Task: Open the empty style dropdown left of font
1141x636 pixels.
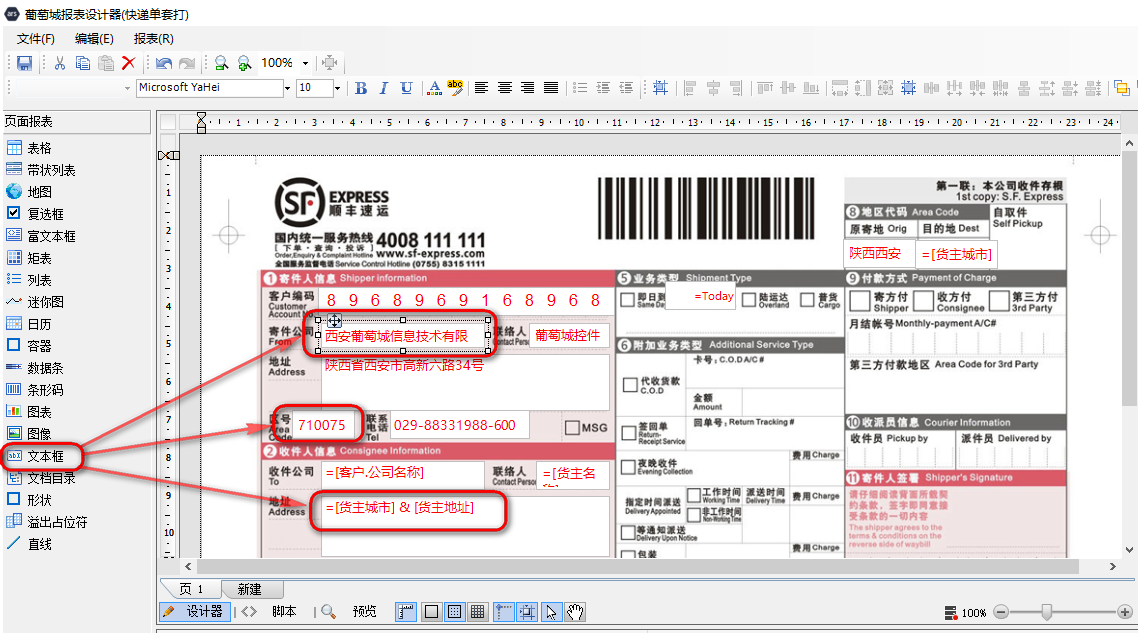Action: (127, 88)
